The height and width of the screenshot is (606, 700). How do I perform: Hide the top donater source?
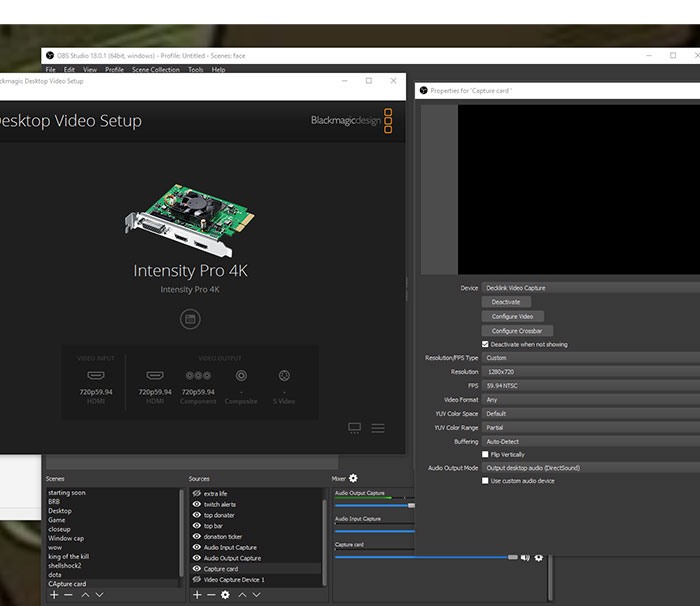(x=196, y=515)
